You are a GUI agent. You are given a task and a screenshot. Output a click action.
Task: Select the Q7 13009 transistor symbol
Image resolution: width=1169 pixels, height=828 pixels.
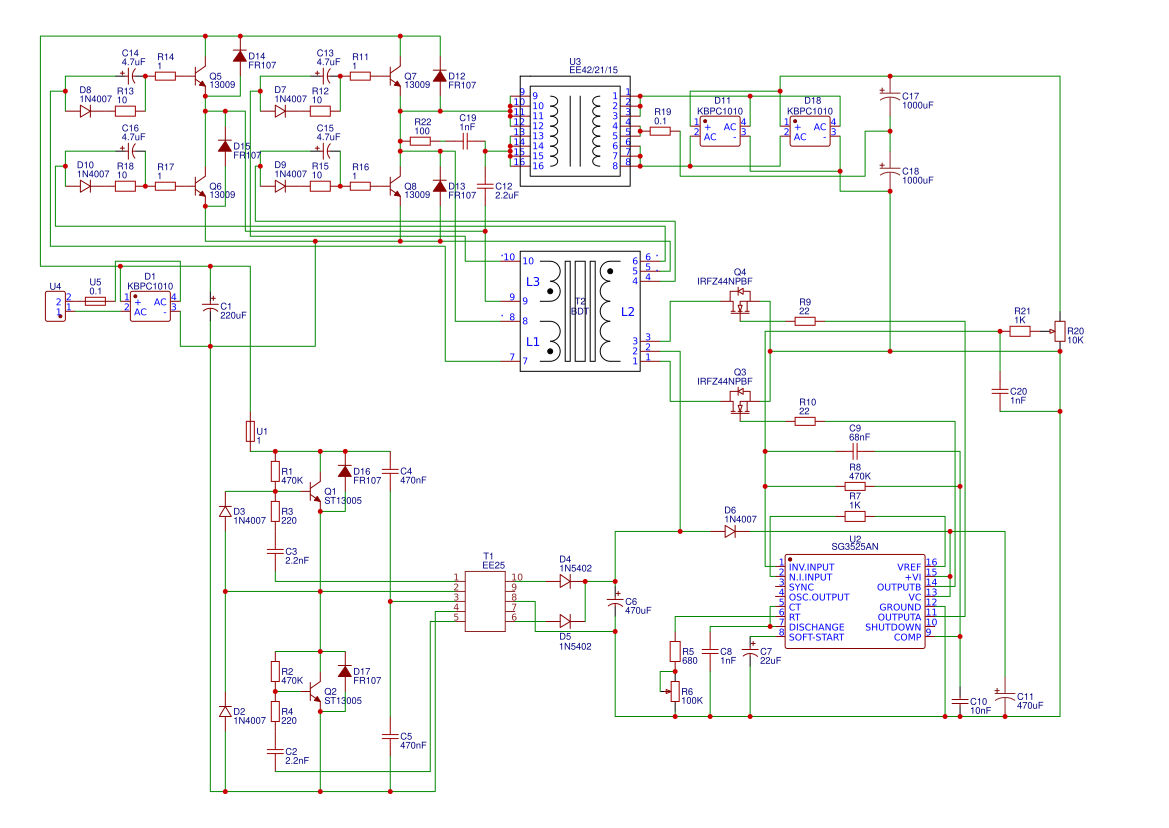click(x=395, y=76)
